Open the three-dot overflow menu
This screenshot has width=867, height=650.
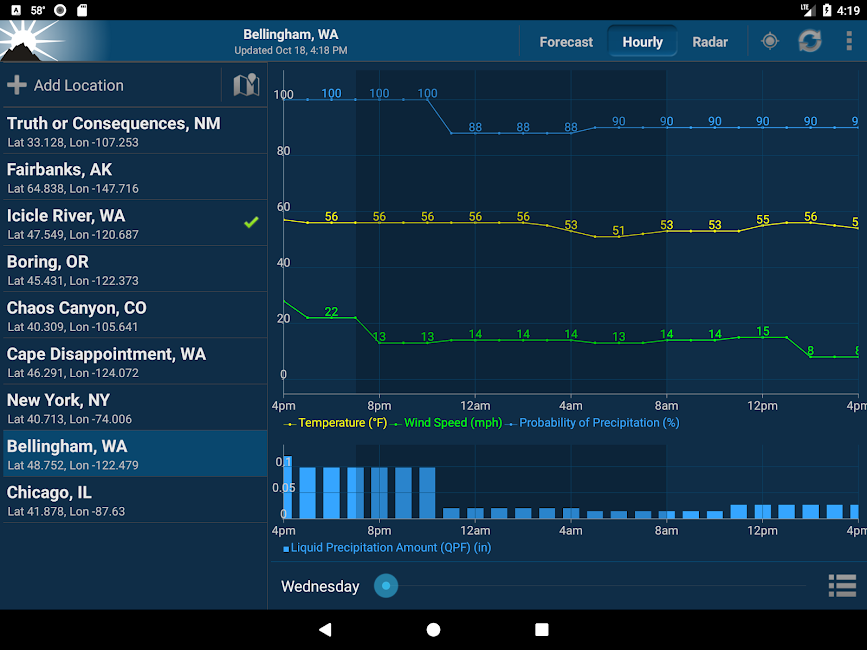pos(849,41)
